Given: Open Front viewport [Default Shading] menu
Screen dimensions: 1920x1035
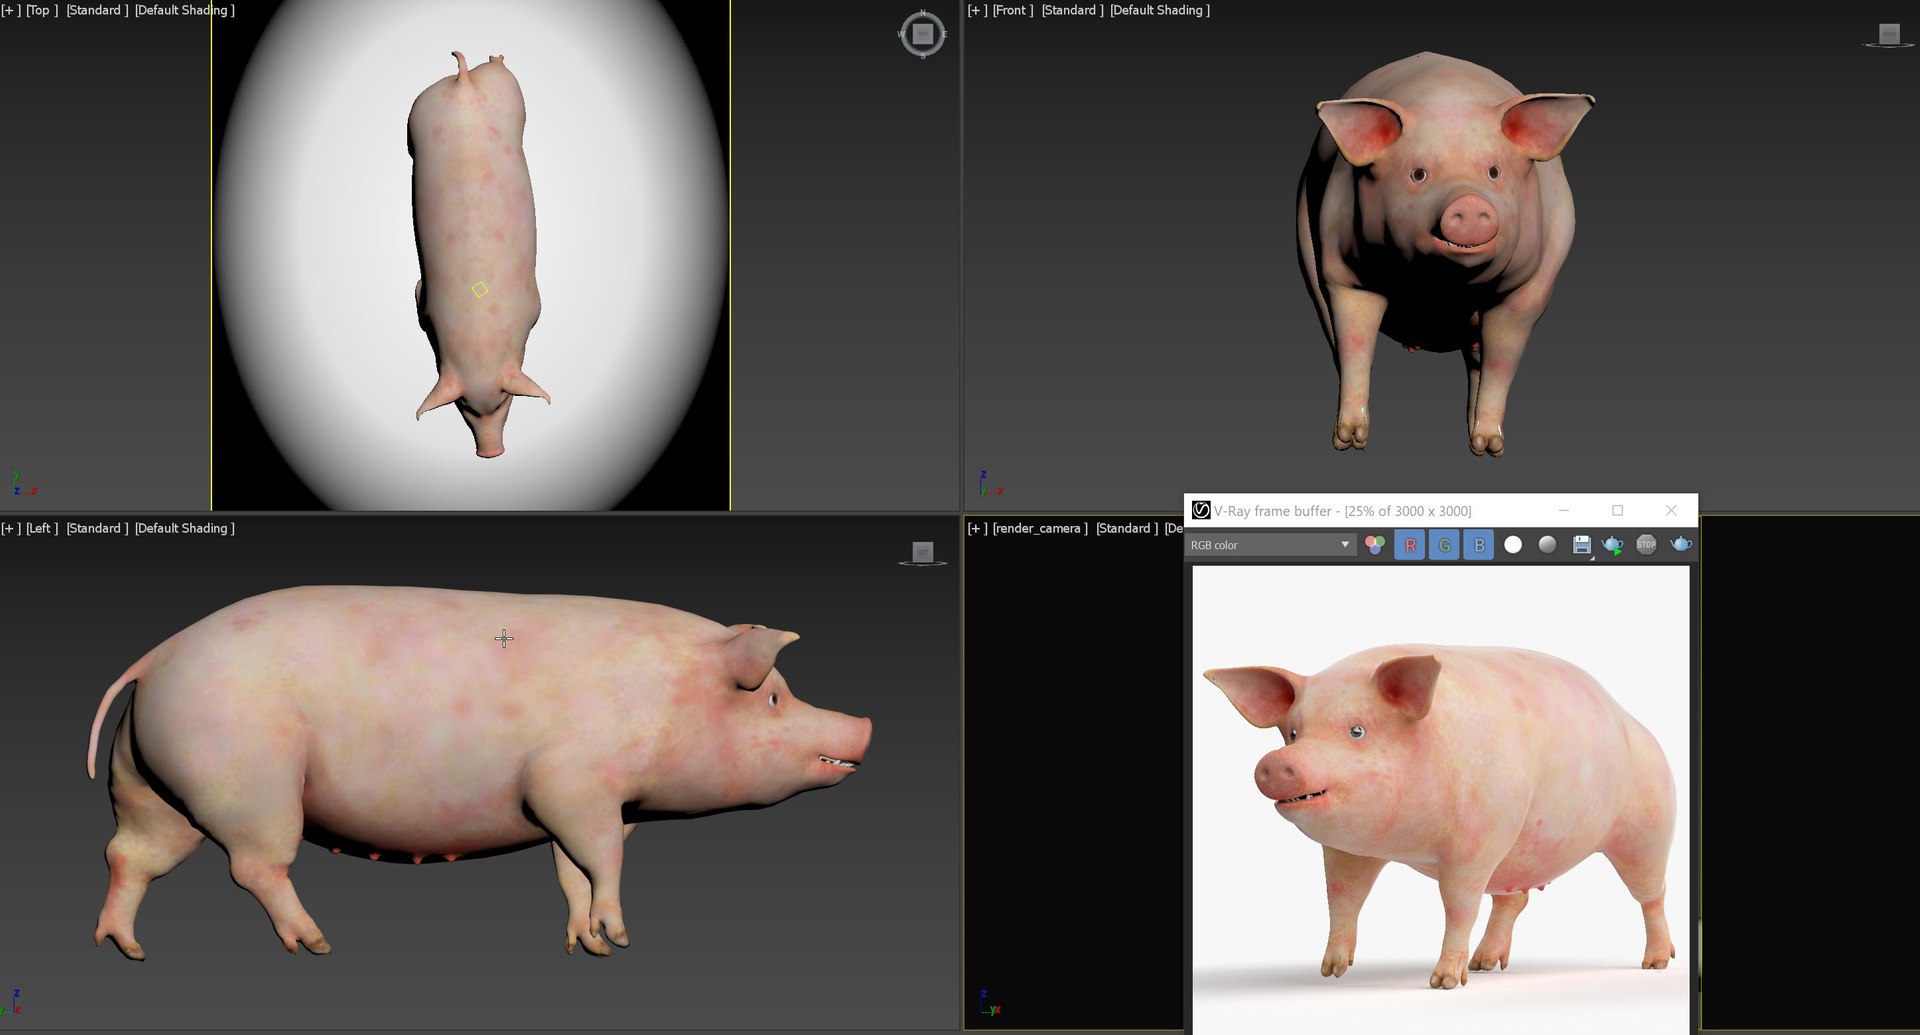Looking at the screenshot, I should (x=1160, y=10).
